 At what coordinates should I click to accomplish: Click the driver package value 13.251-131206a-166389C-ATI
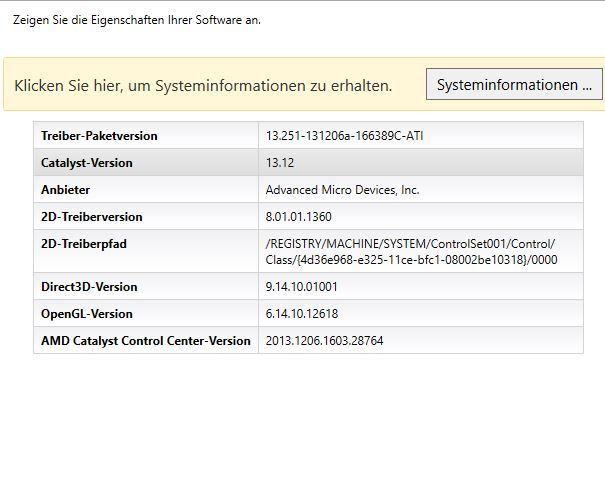click(344, 136)
